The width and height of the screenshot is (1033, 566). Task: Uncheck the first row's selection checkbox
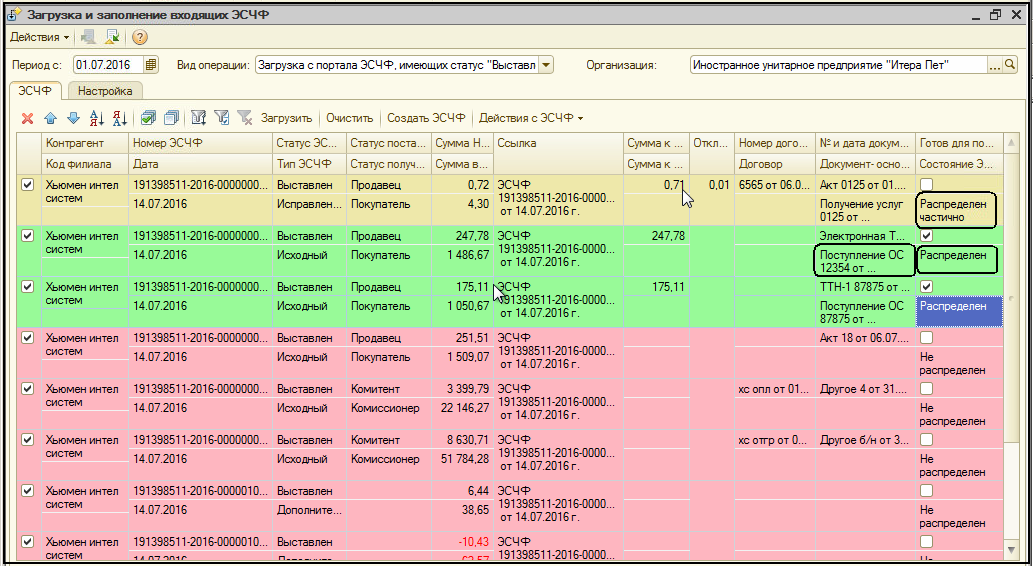tap(28, 185)
